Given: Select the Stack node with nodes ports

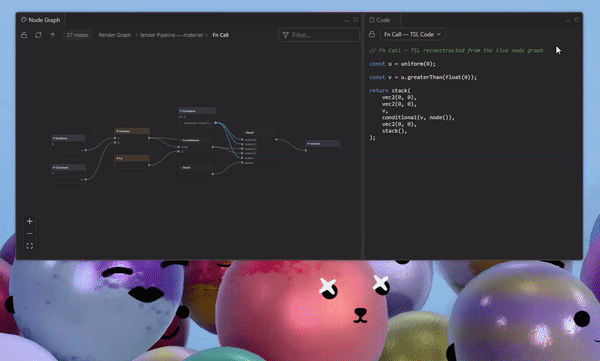Looking at the screenshot, I should click(259, 147).
